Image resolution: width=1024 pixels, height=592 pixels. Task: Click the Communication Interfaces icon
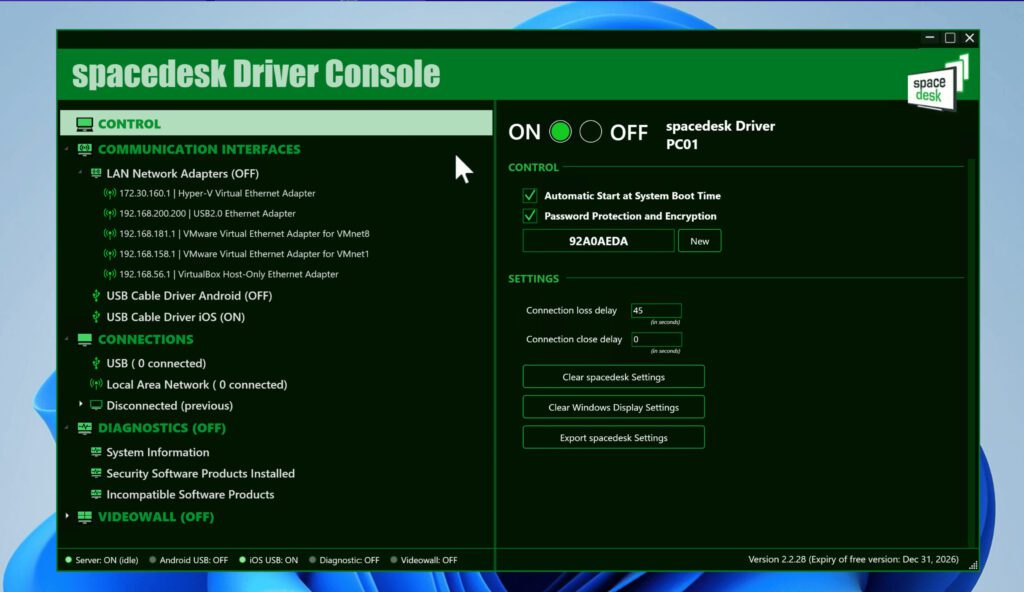(85, 149)
